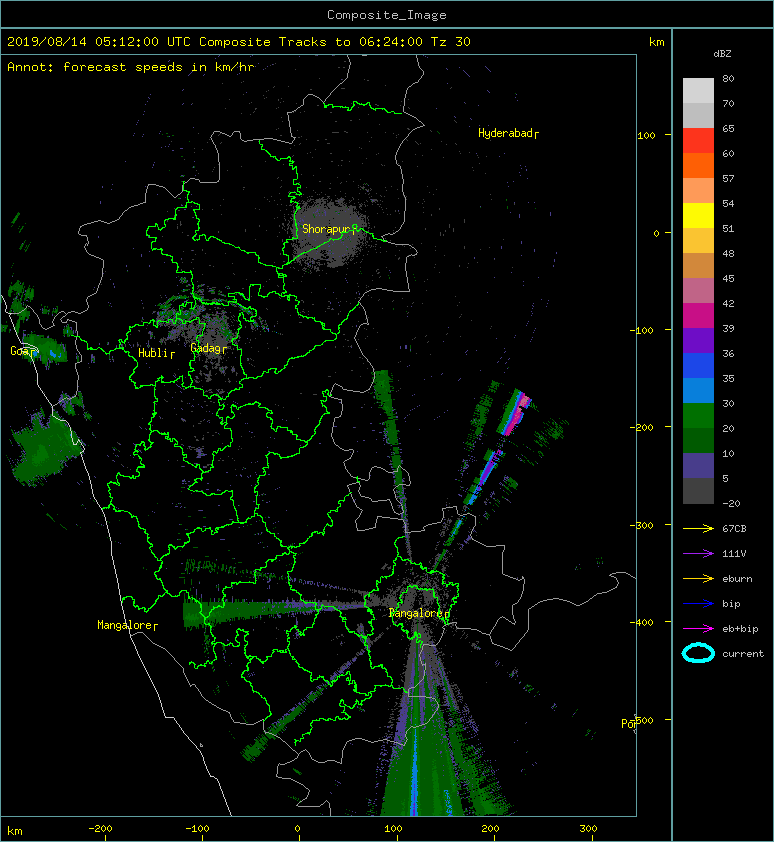Click the '-20' value on dBZ scale

(732, 504)
